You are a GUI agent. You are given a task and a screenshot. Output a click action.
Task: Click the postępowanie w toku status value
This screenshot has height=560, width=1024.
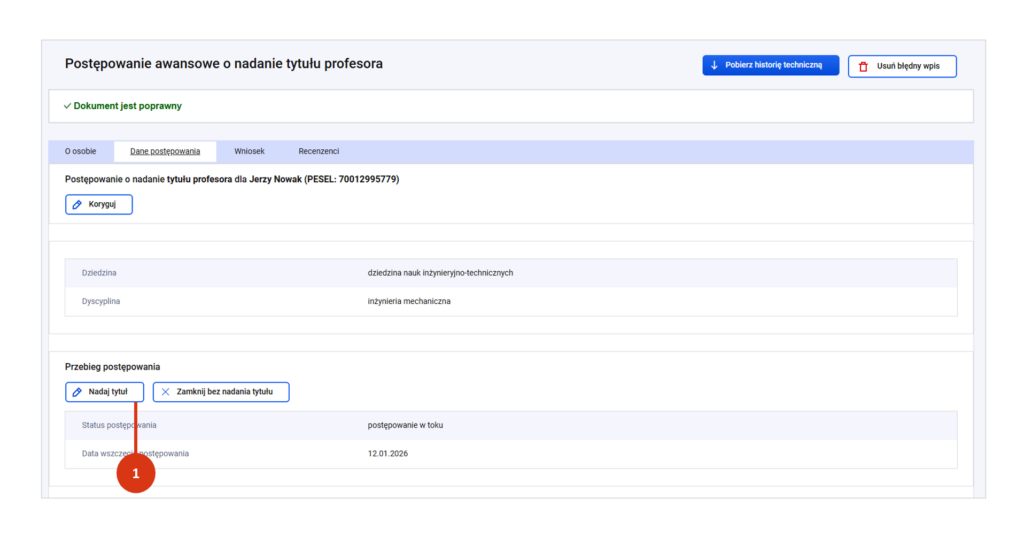tap(405, 425)
